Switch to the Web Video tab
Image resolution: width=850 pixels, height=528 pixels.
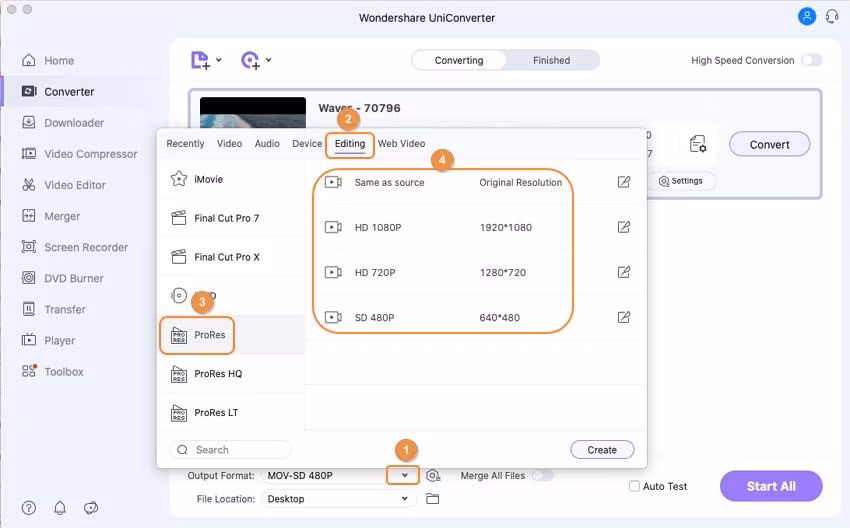(401, 144)
